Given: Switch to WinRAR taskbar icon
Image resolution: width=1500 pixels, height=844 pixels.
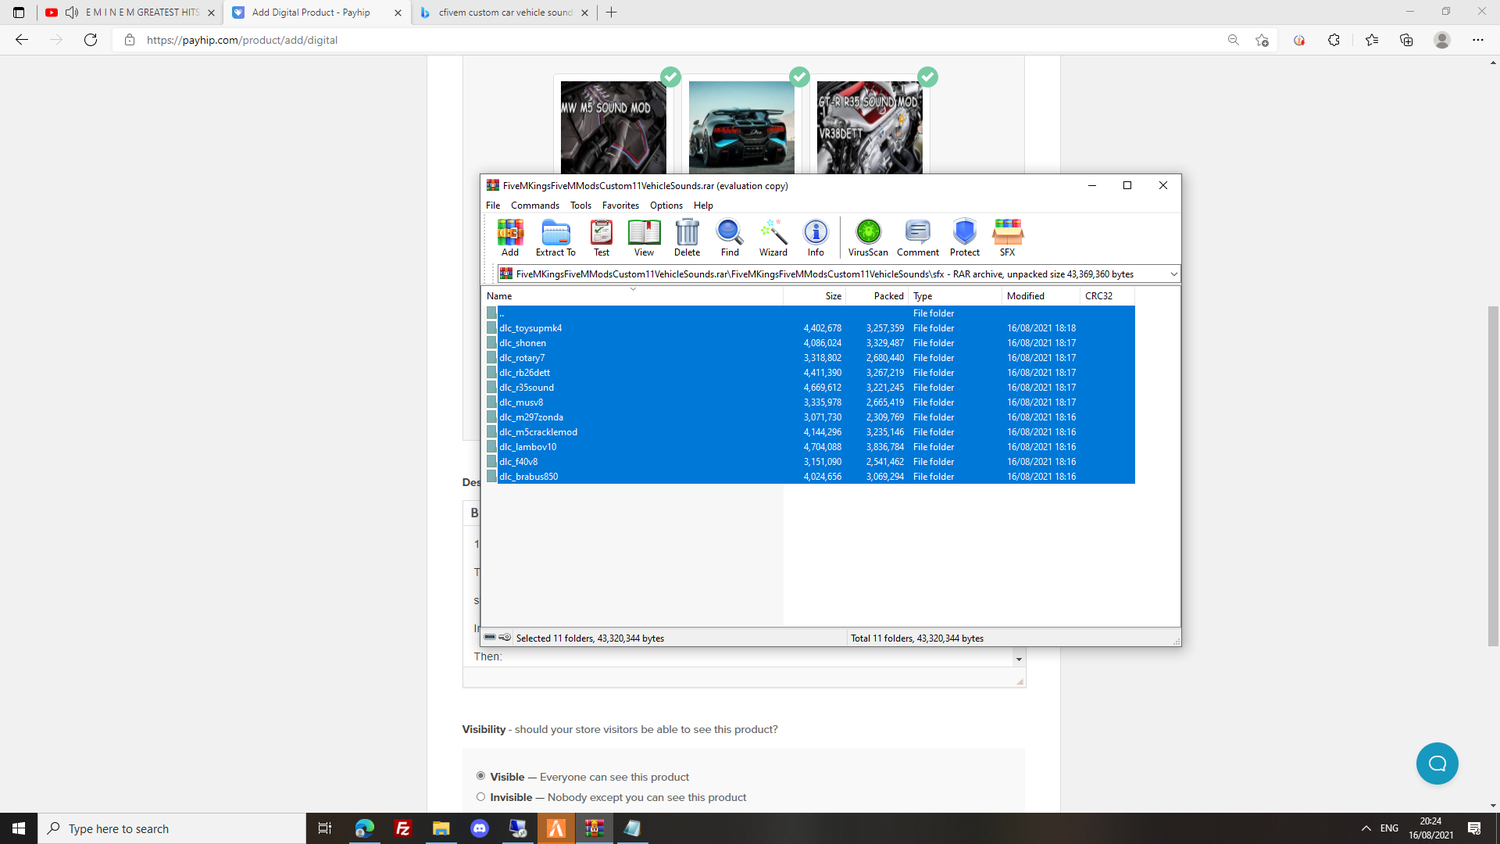Looking at the screenshot, I should pyautogui.click(x=594, y=828).
